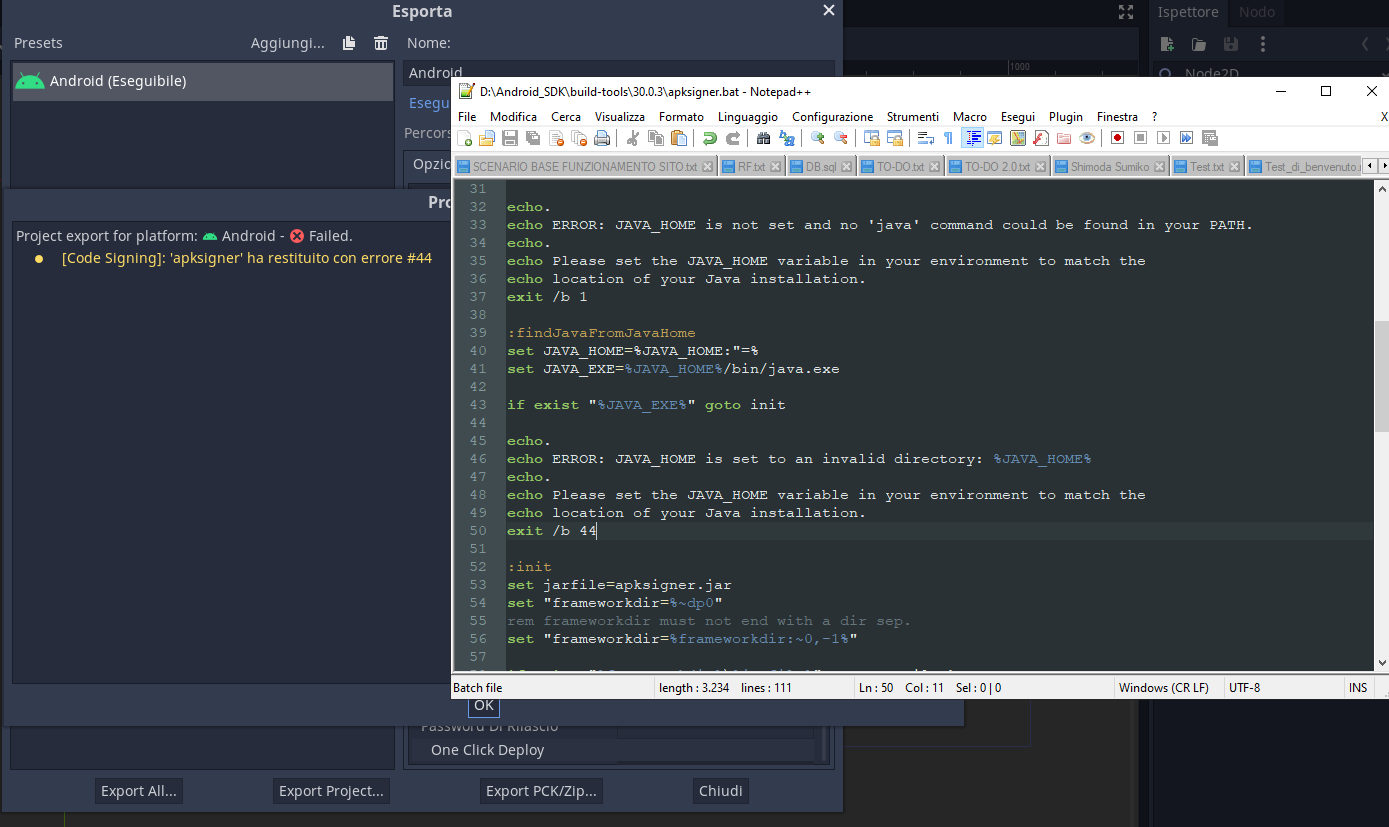Click the Inspector back-history chevron

point(1365,44)
